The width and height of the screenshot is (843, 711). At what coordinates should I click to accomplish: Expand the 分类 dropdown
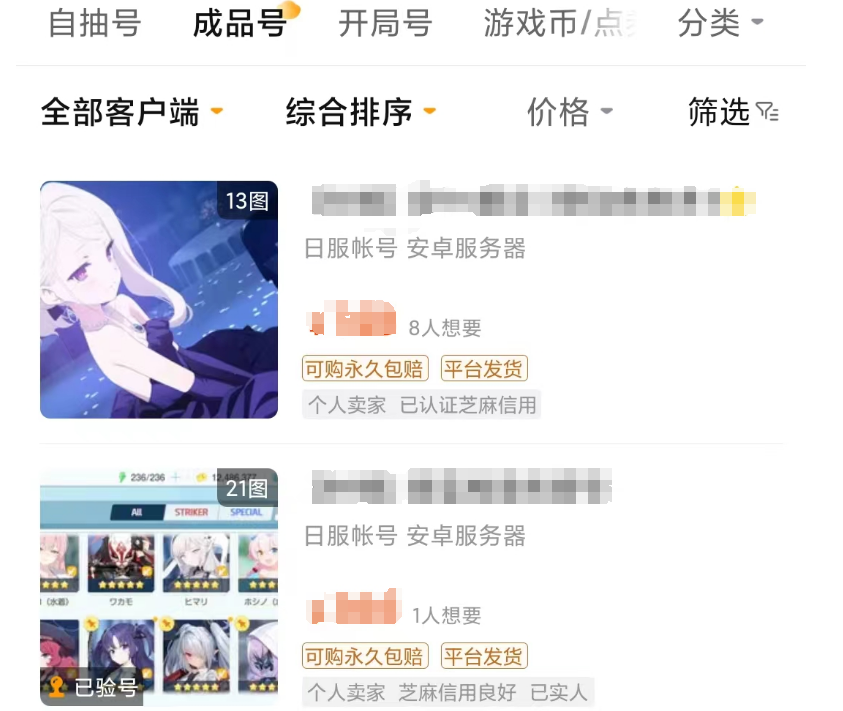(x=720, y=23)
